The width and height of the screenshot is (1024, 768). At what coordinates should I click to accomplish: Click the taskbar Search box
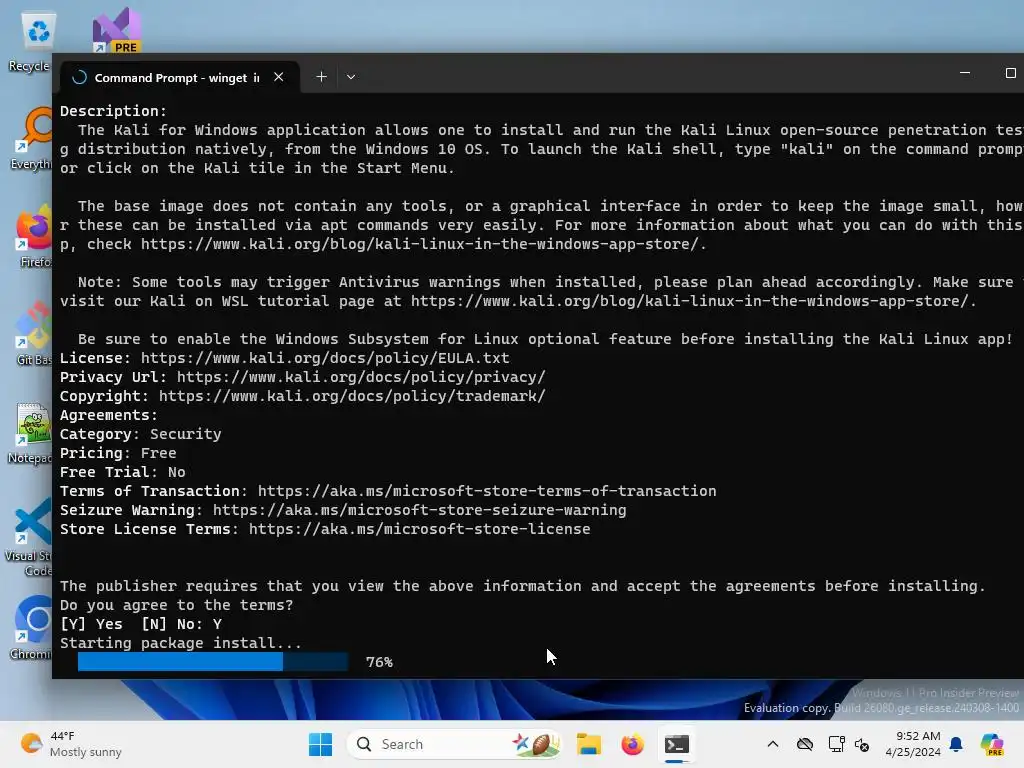(455, 744)
